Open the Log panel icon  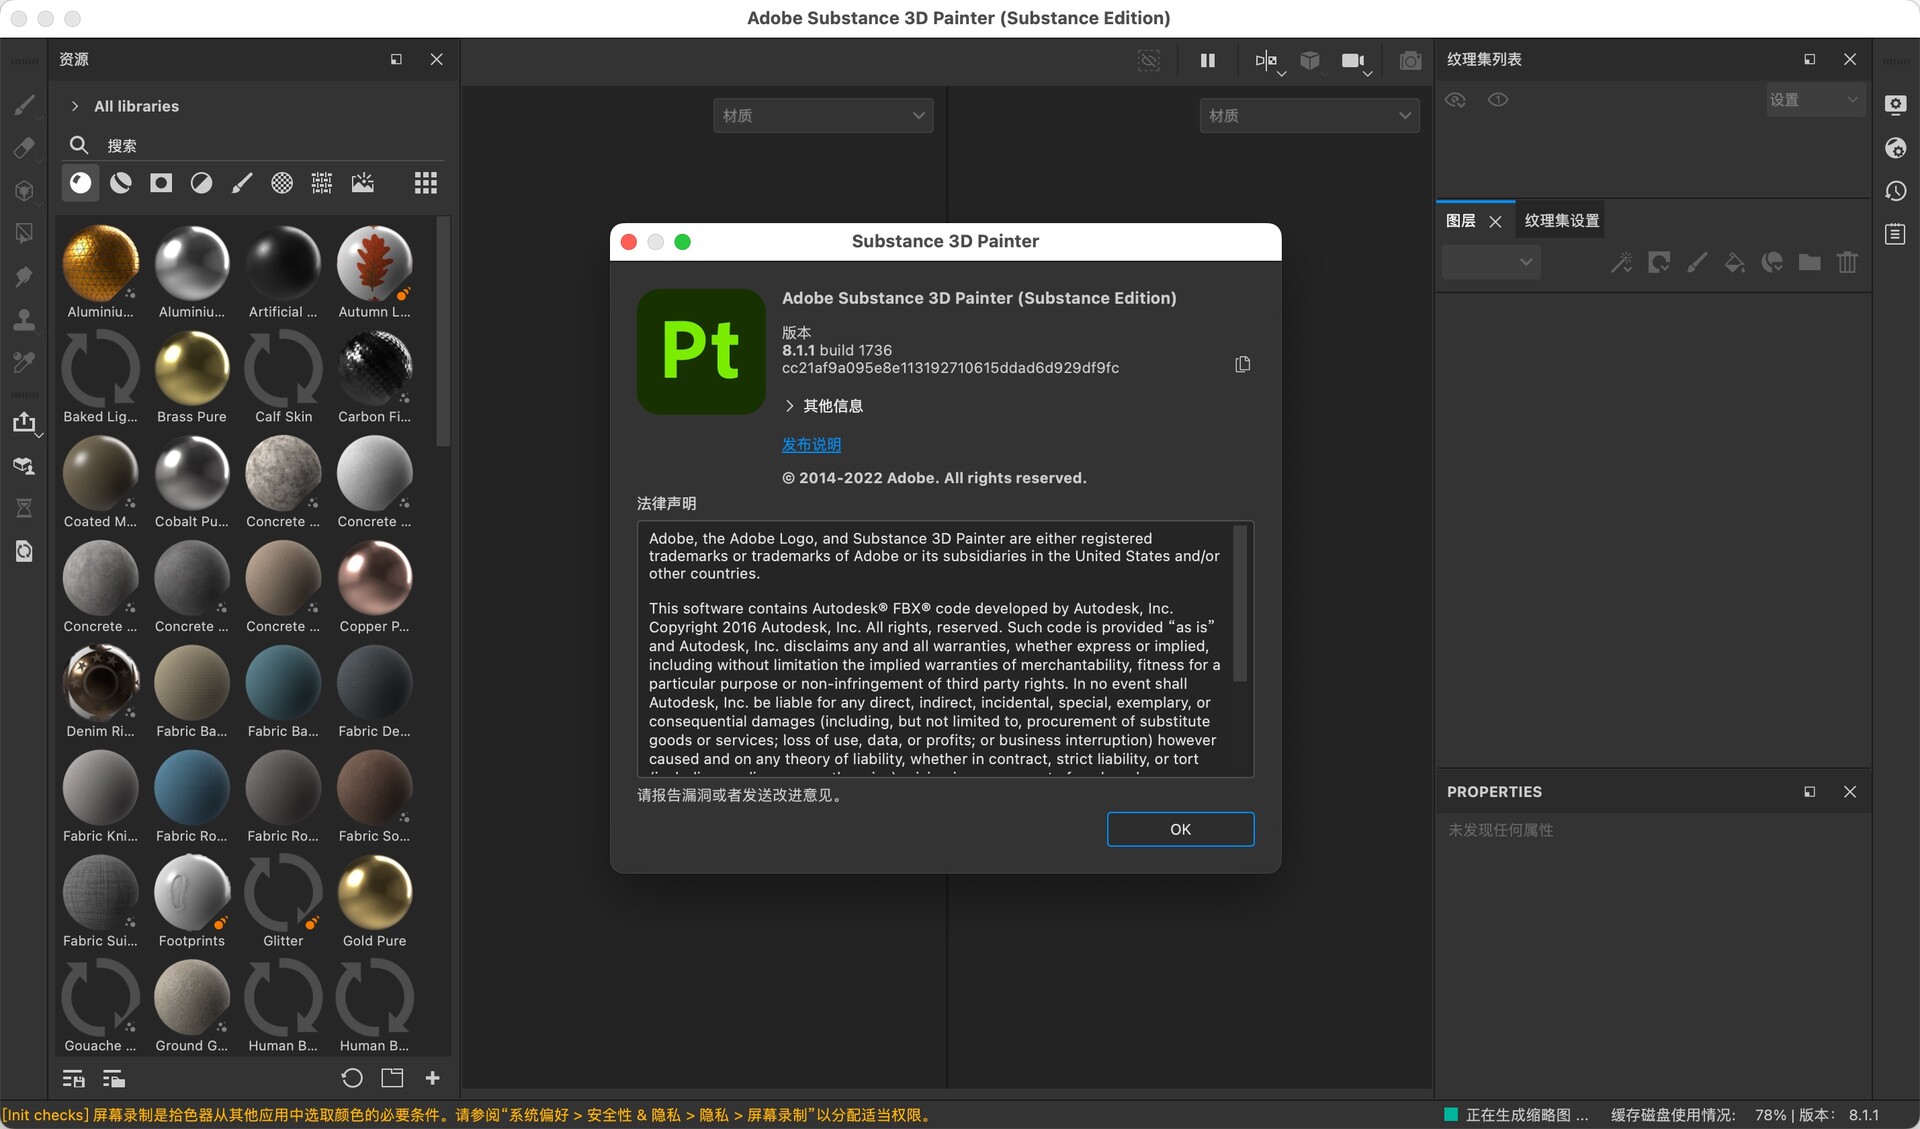tap(1895, 234)
